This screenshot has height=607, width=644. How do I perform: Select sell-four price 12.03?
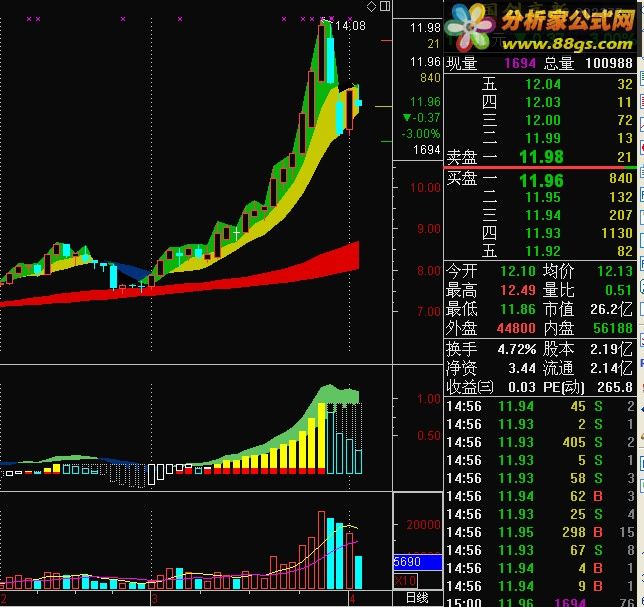(543, 102)
